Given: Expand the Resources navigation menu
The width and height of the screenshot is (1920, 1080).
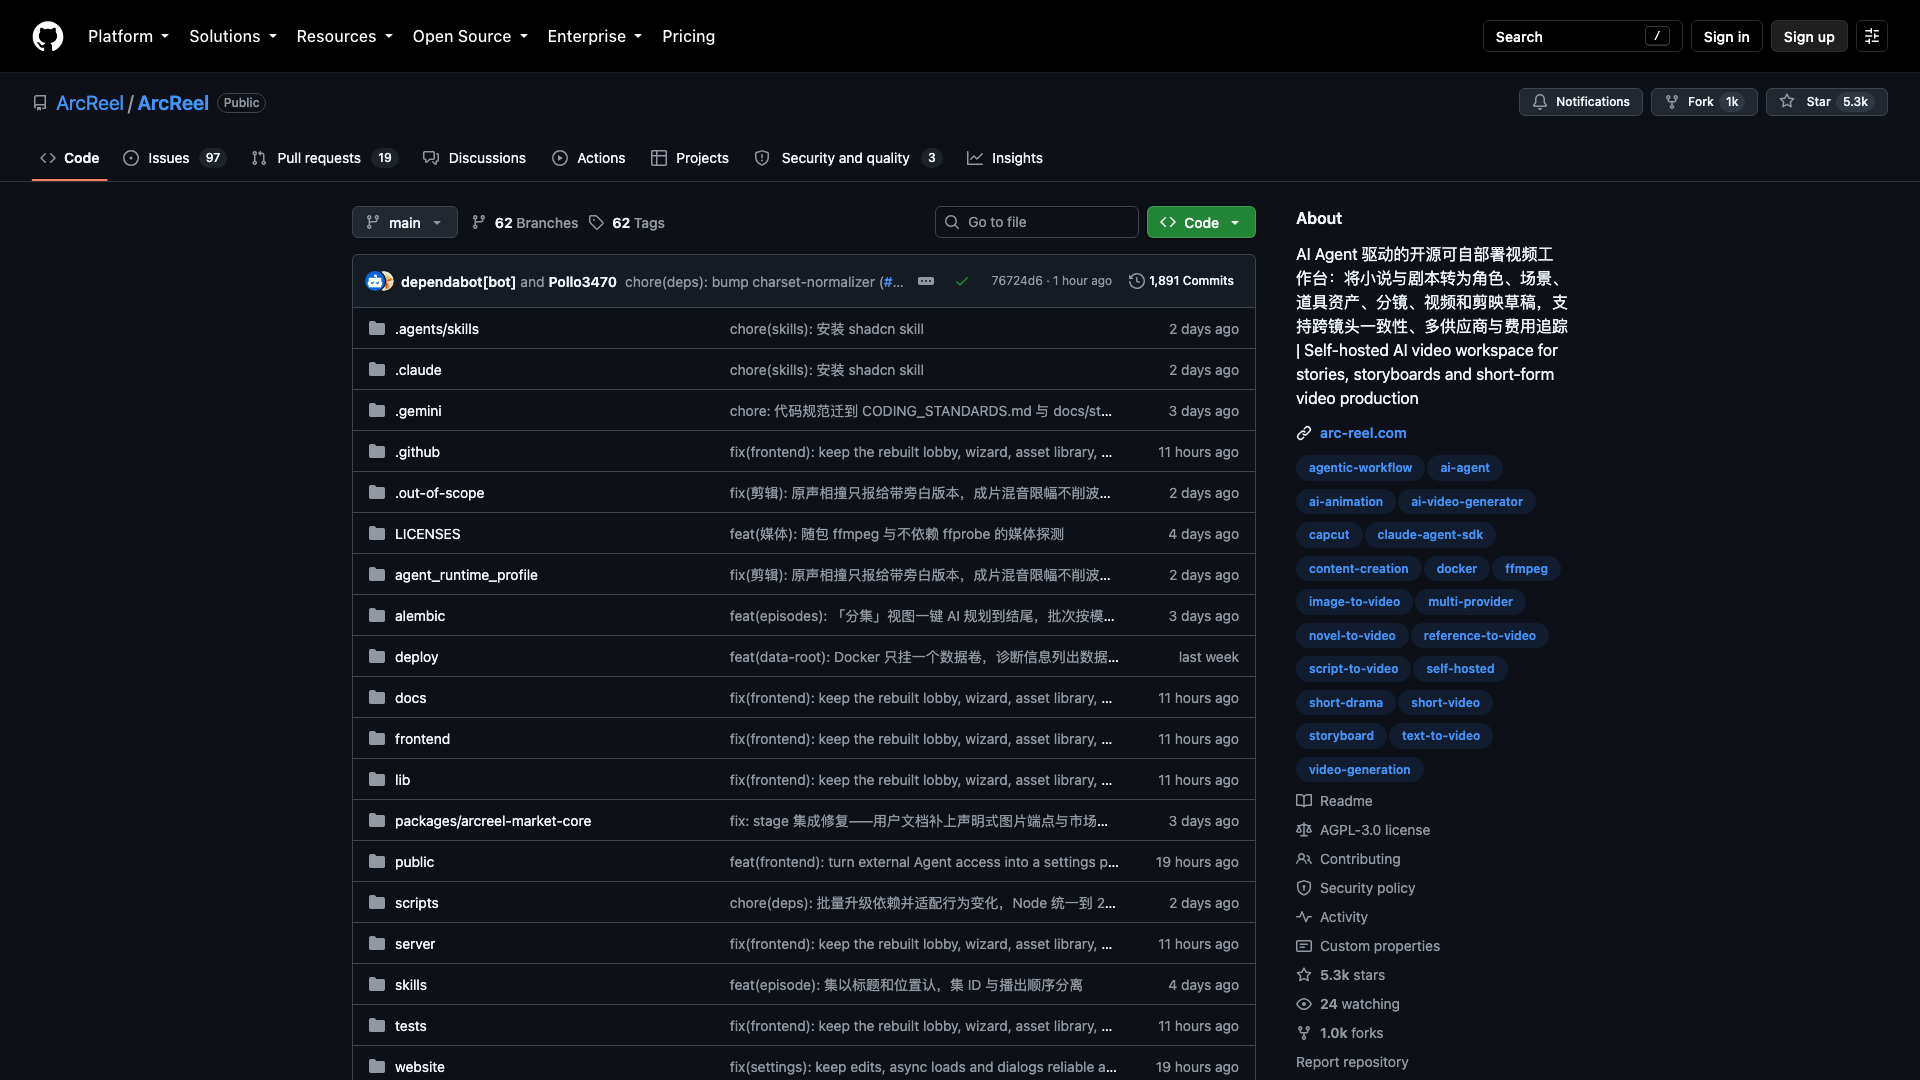Looking at the screenshot, I should (x=344, y=36).
